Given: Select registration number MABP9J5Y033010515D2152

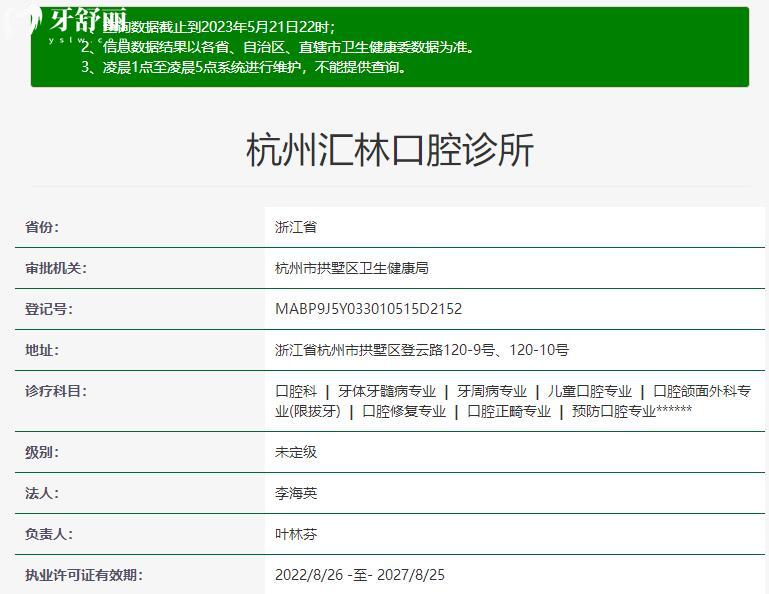Looking at the screenshot, I should pyautogui.click(x=368, y=309).
